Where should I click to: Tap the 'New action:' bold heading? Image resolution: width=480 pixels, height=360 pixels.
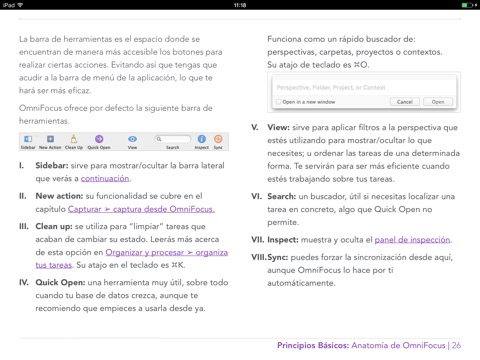click(59, 196)
